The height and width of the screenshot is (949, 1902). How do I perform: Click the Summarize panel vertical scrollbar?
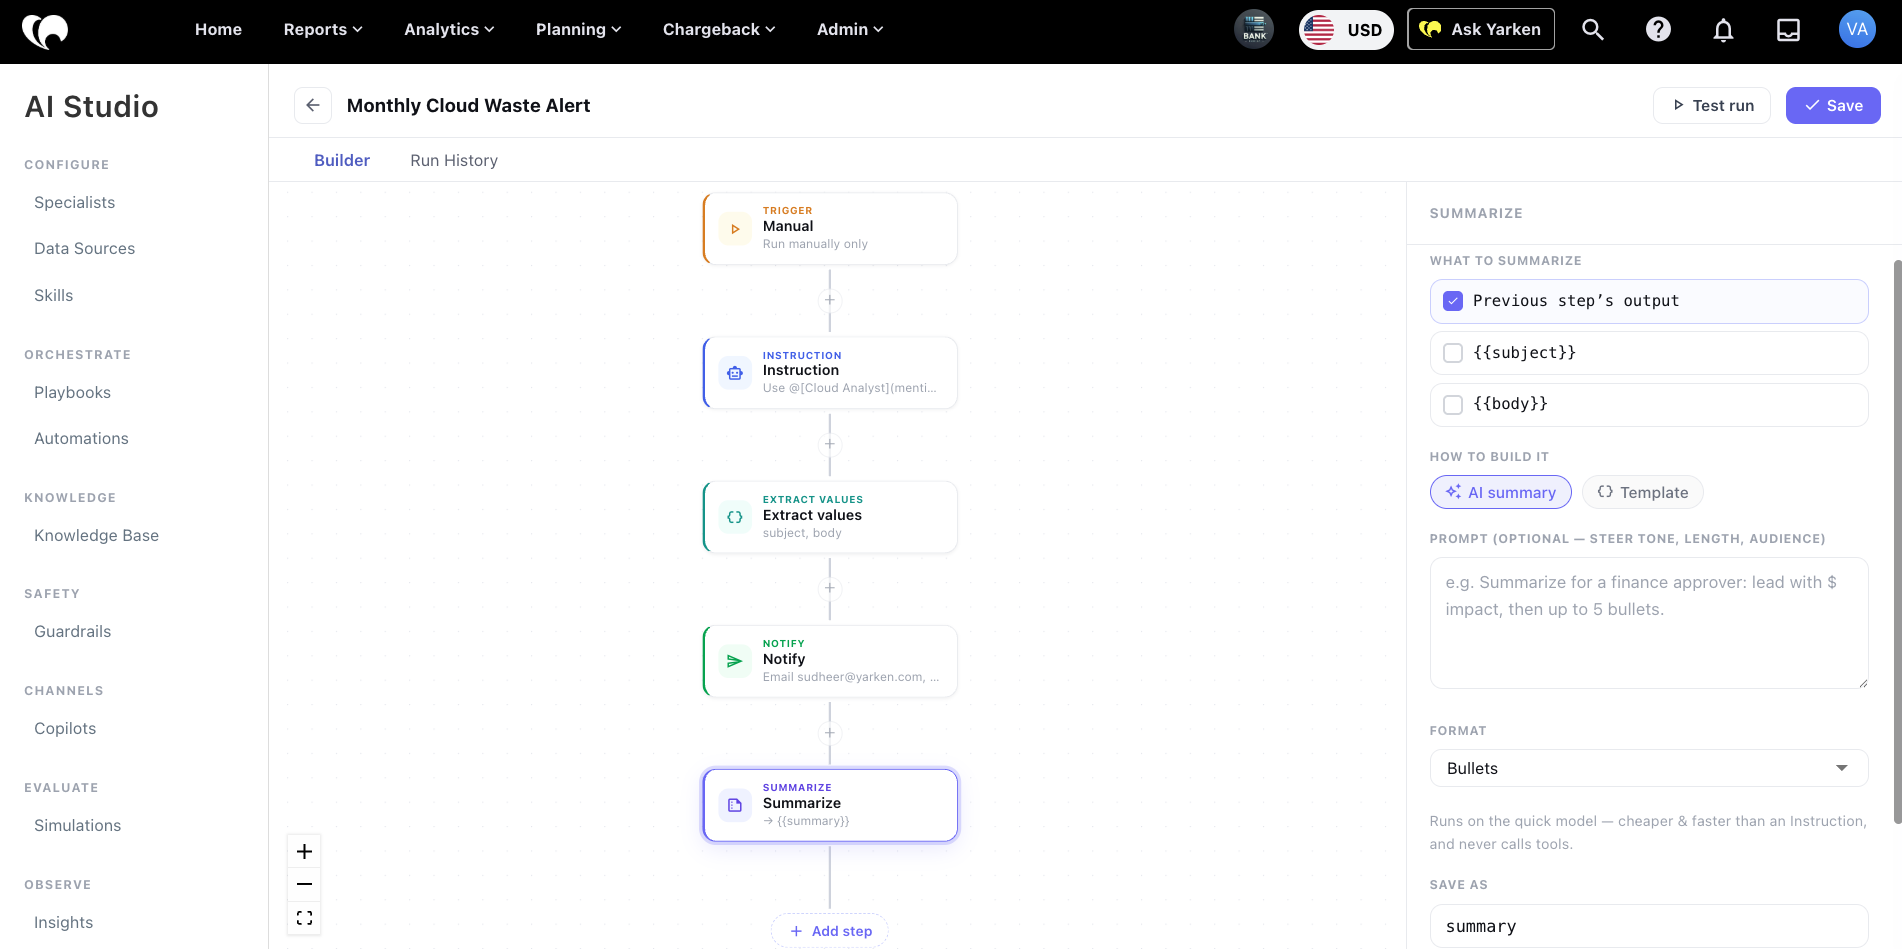pos(1897,541)
